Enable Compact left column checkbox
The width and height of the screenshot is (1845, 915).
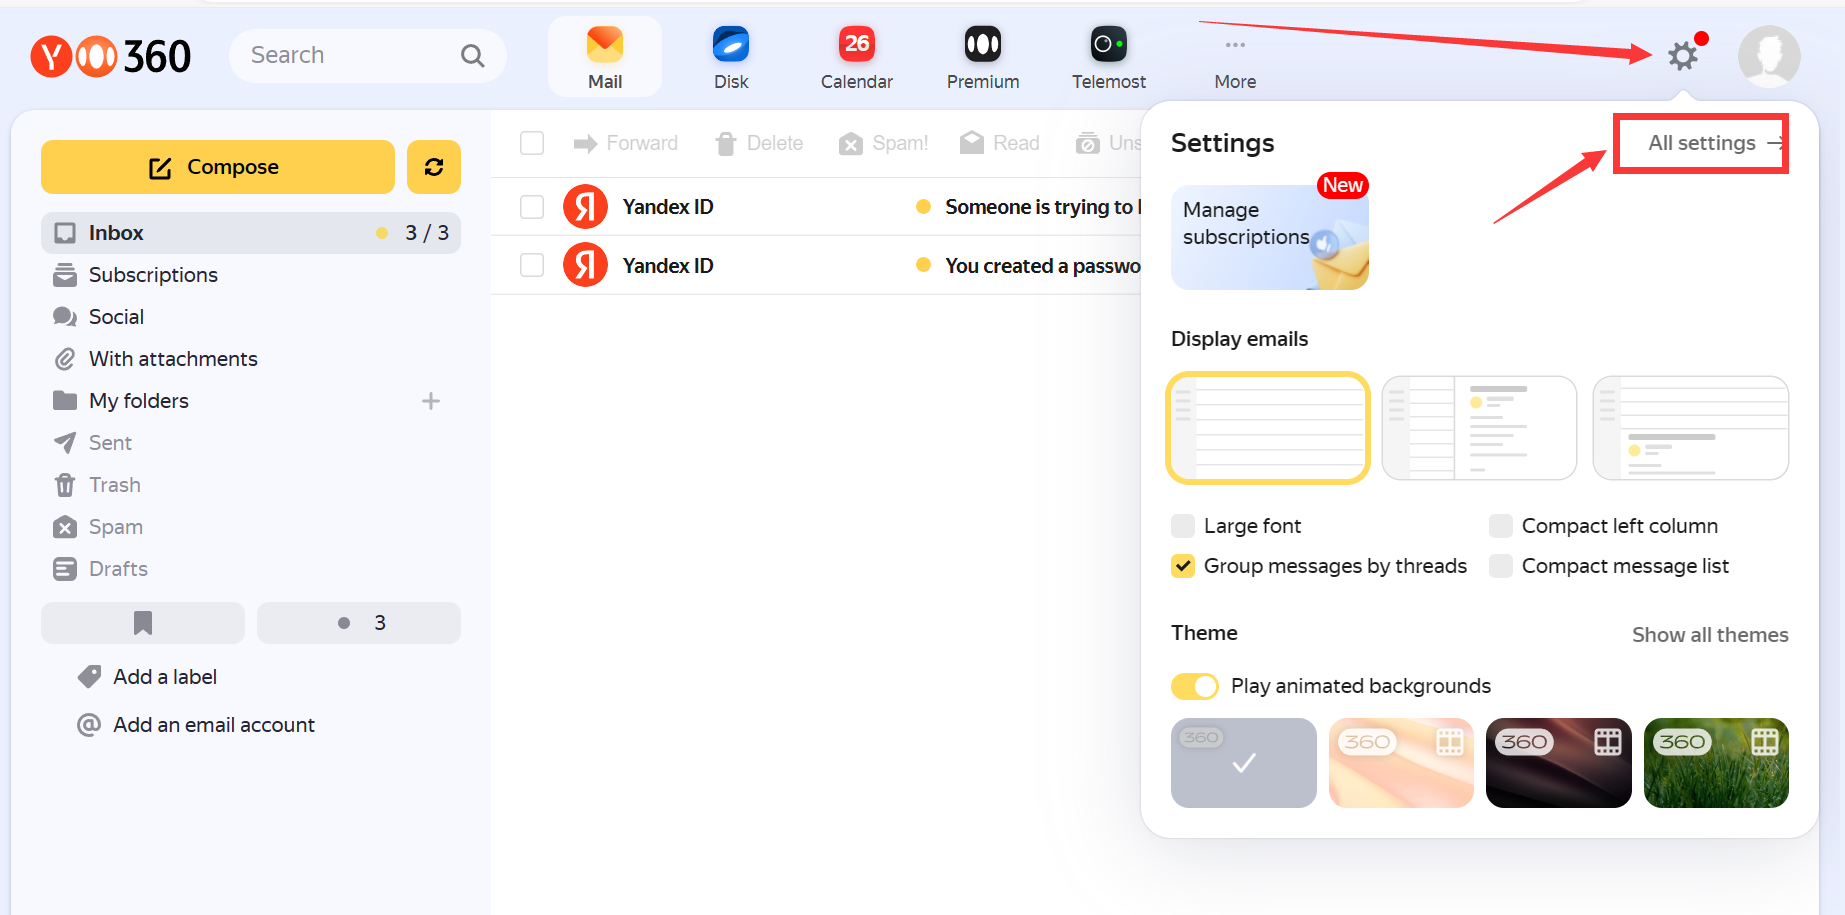[1501, 526]
